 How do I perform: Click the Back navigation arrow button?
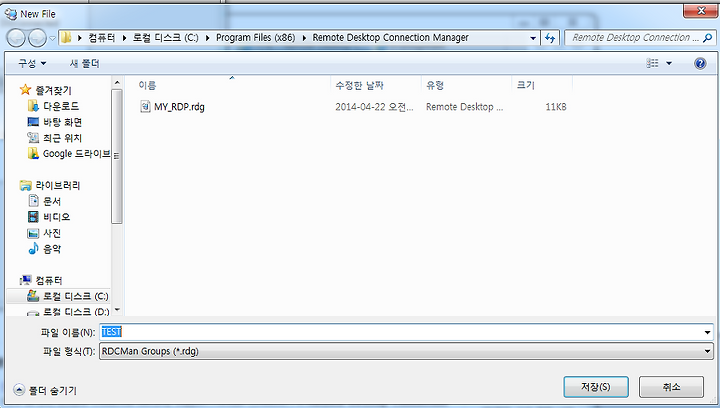click(x=15, y=38)
